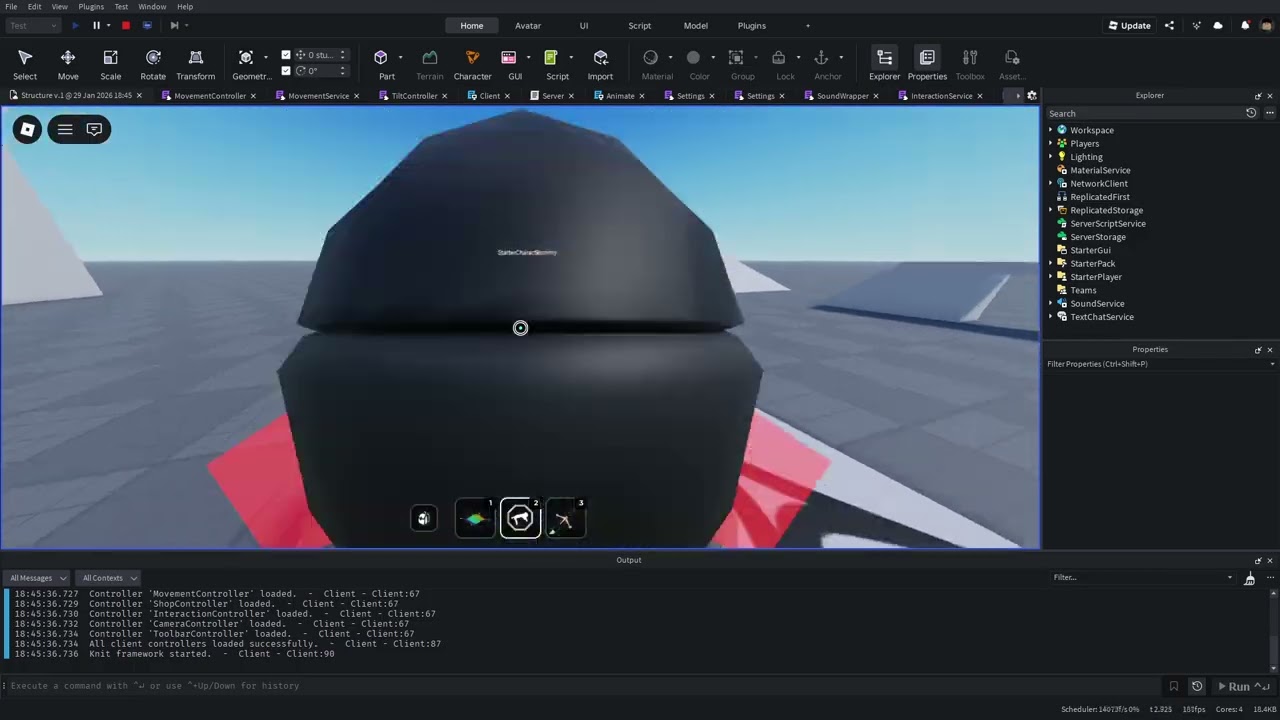Open the Window menu
The image size is (1280, 720).
(x=152, y=7)
